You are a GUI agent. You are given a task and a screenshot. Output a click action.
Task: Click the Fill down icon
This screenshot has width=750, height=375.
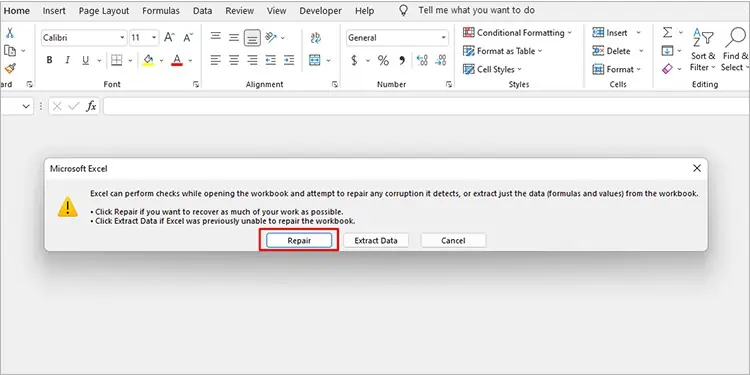(x=667, y=51)
